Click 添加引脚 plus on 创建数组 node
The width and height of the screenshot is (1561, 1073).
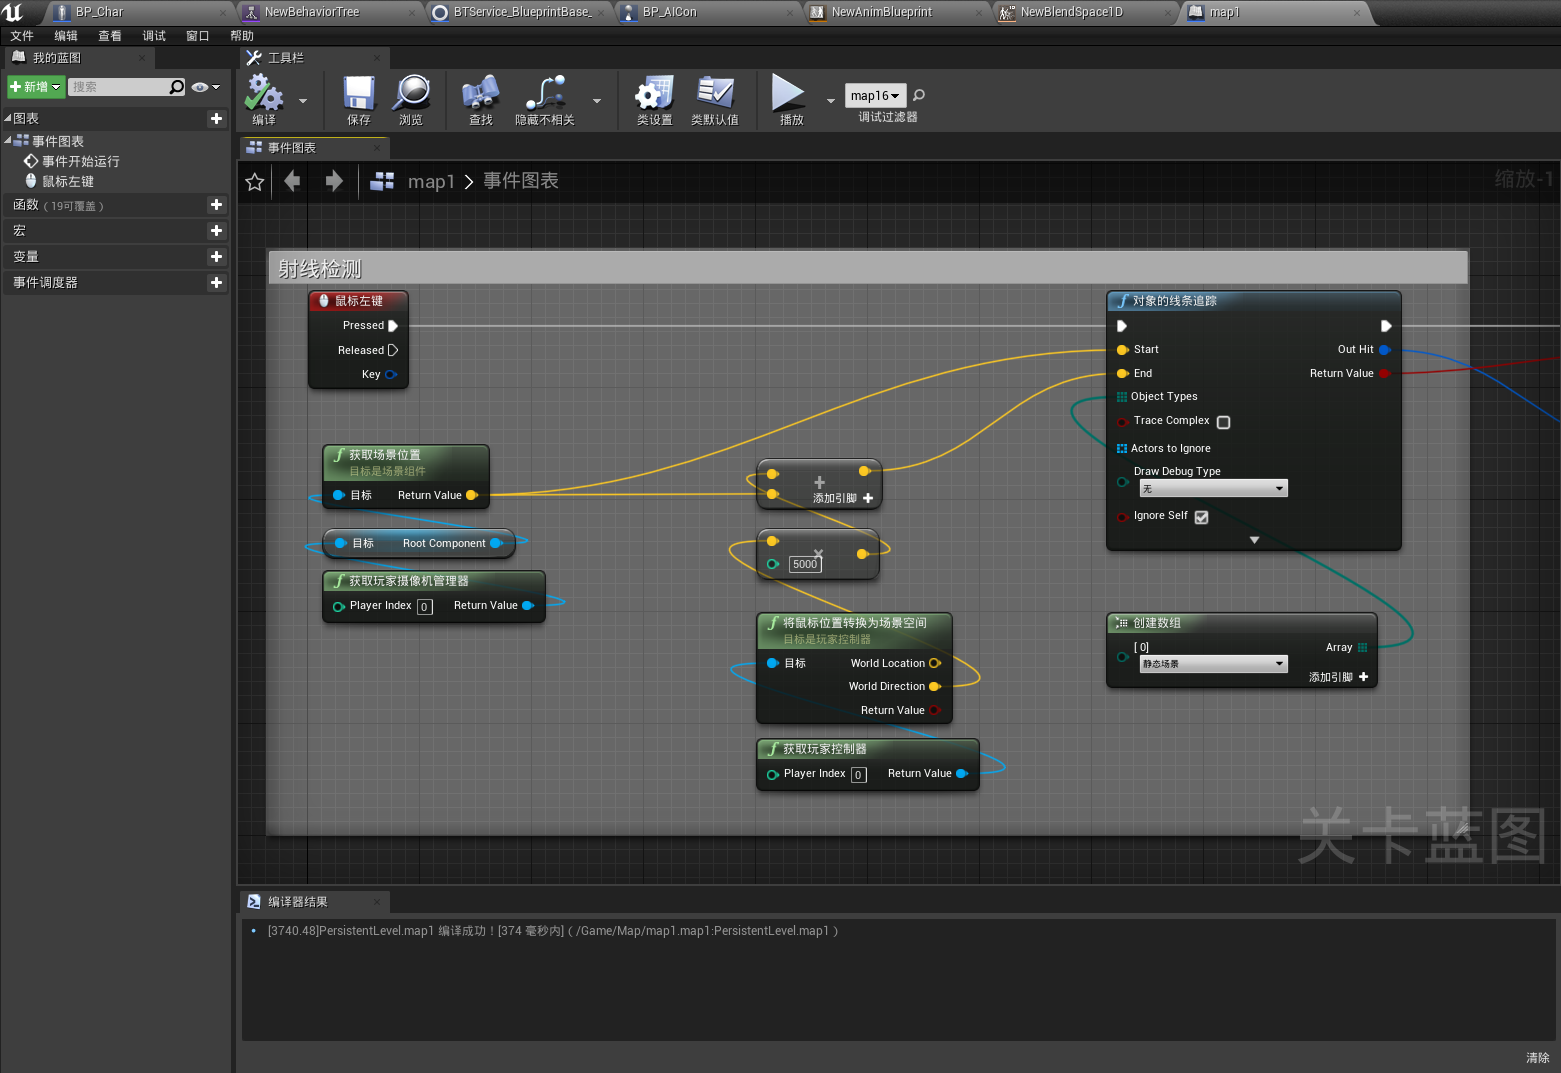[x=1363, y=677]
